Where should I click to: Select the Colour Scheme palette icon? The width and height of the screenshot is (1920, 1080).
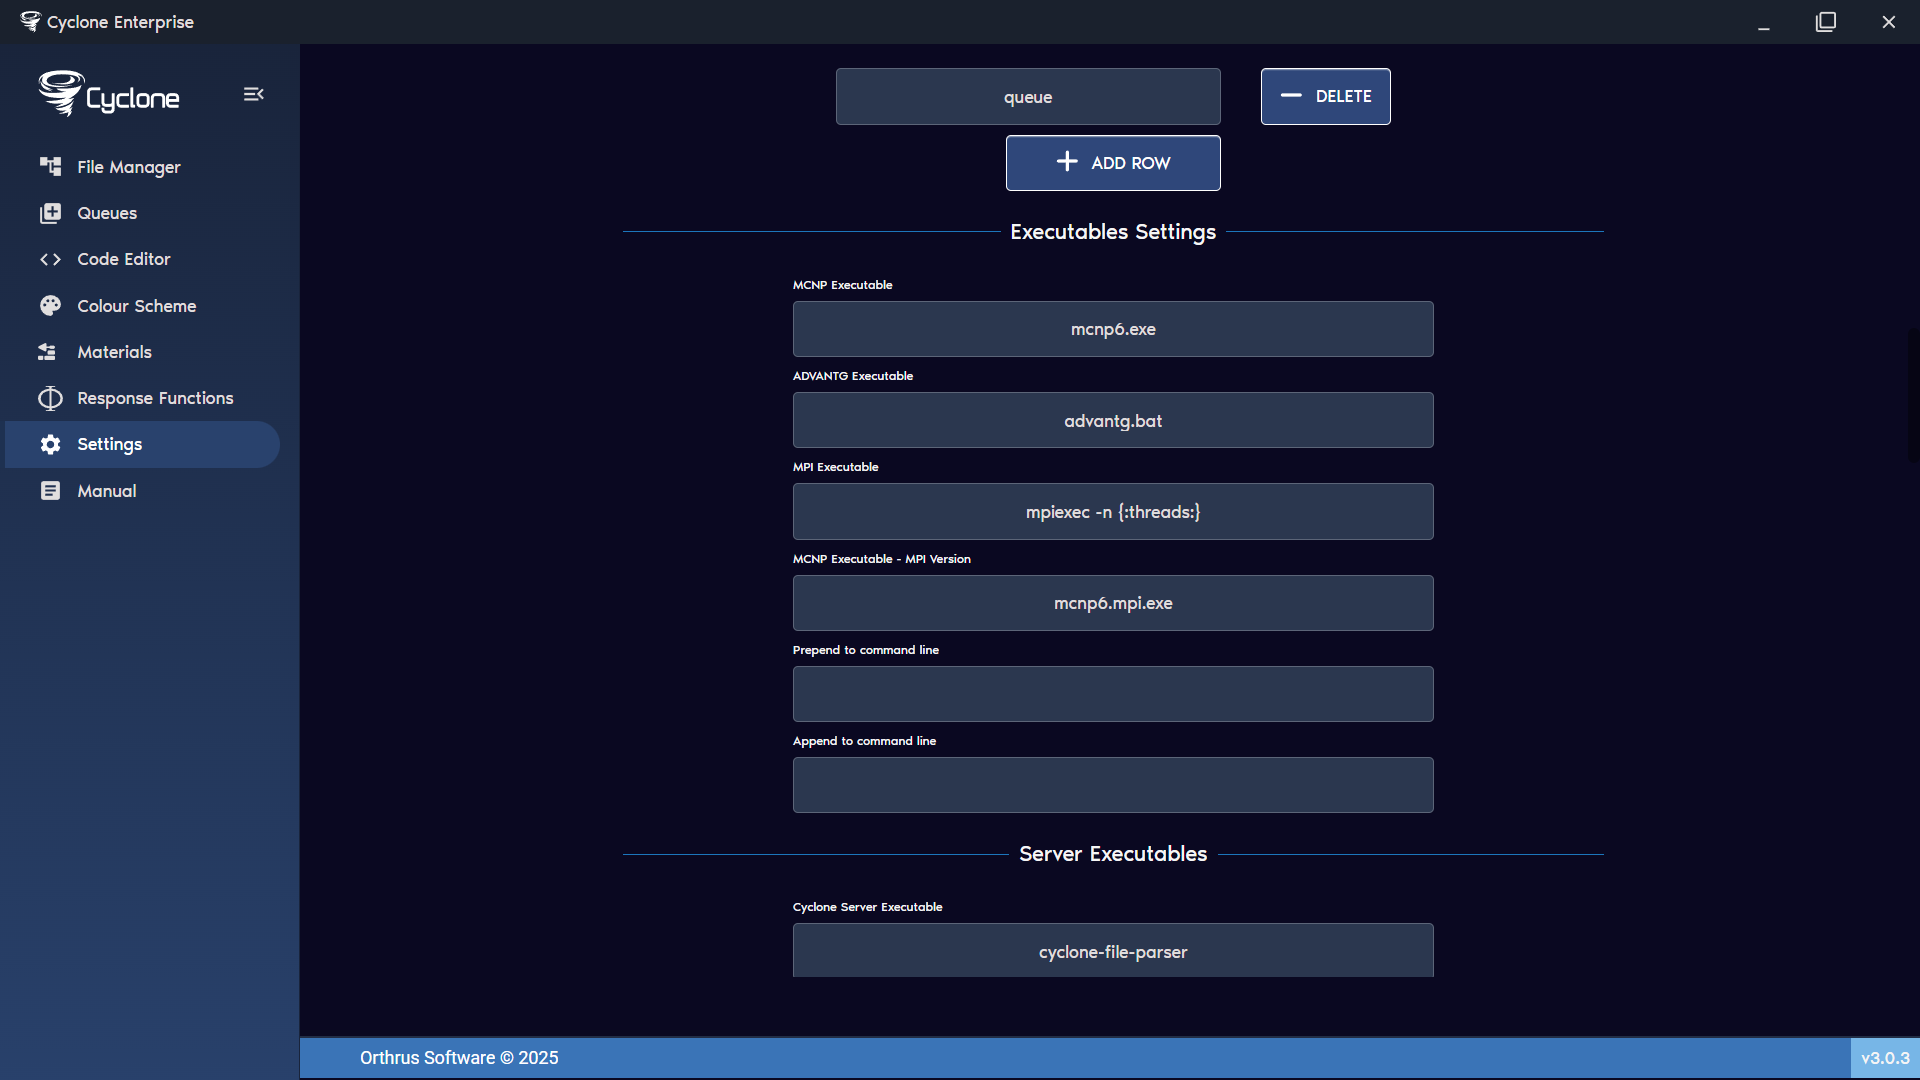50,305
